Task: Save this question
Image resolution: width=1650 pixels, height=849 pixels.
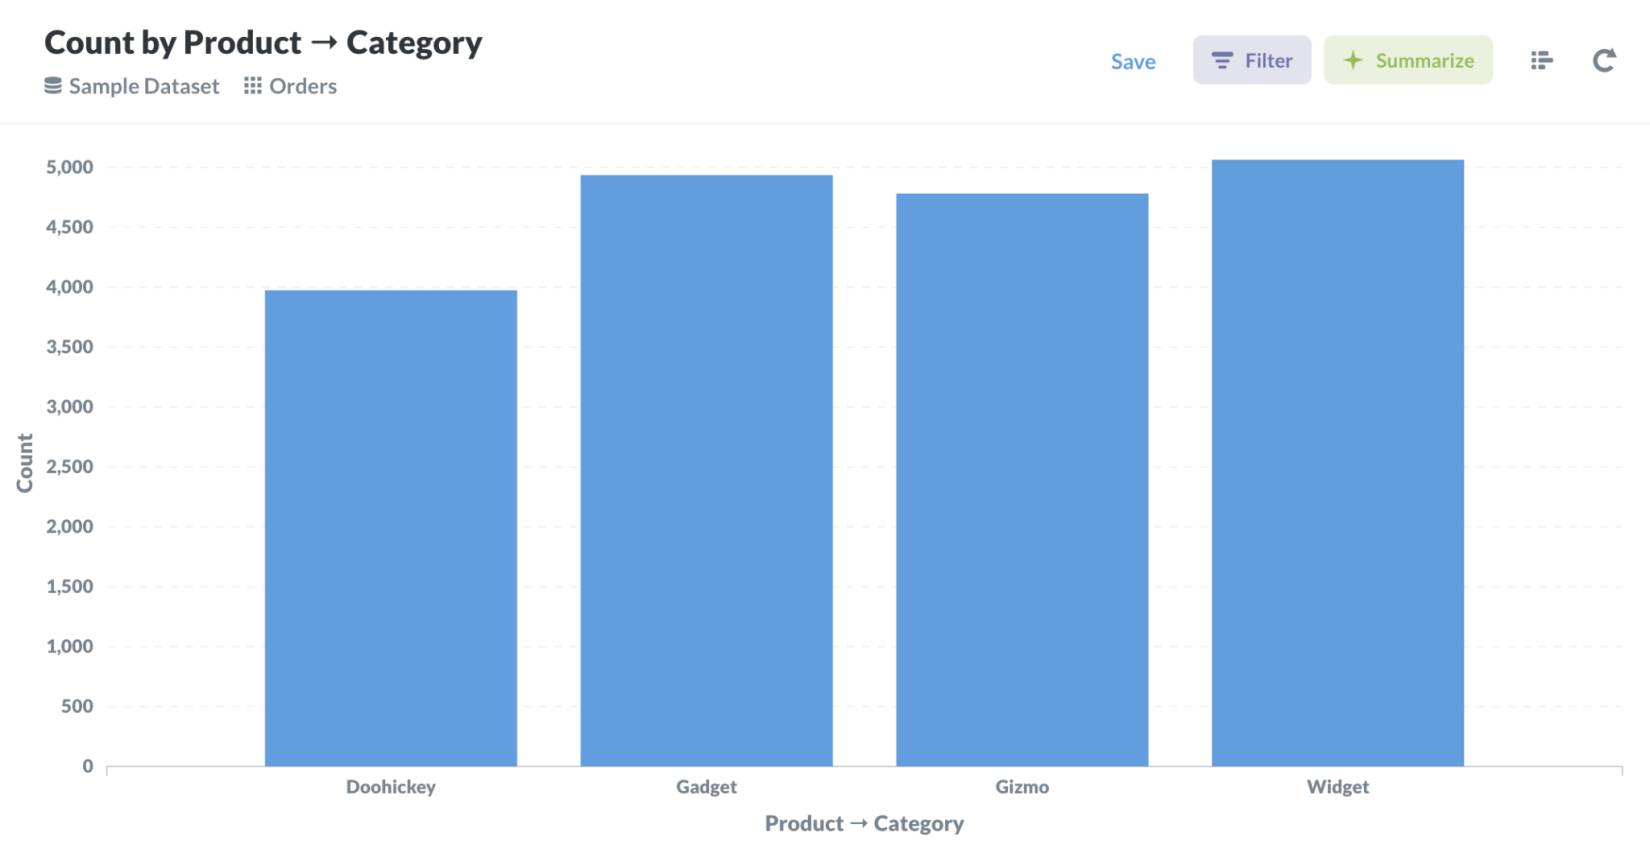Action: click(1133, 62)
